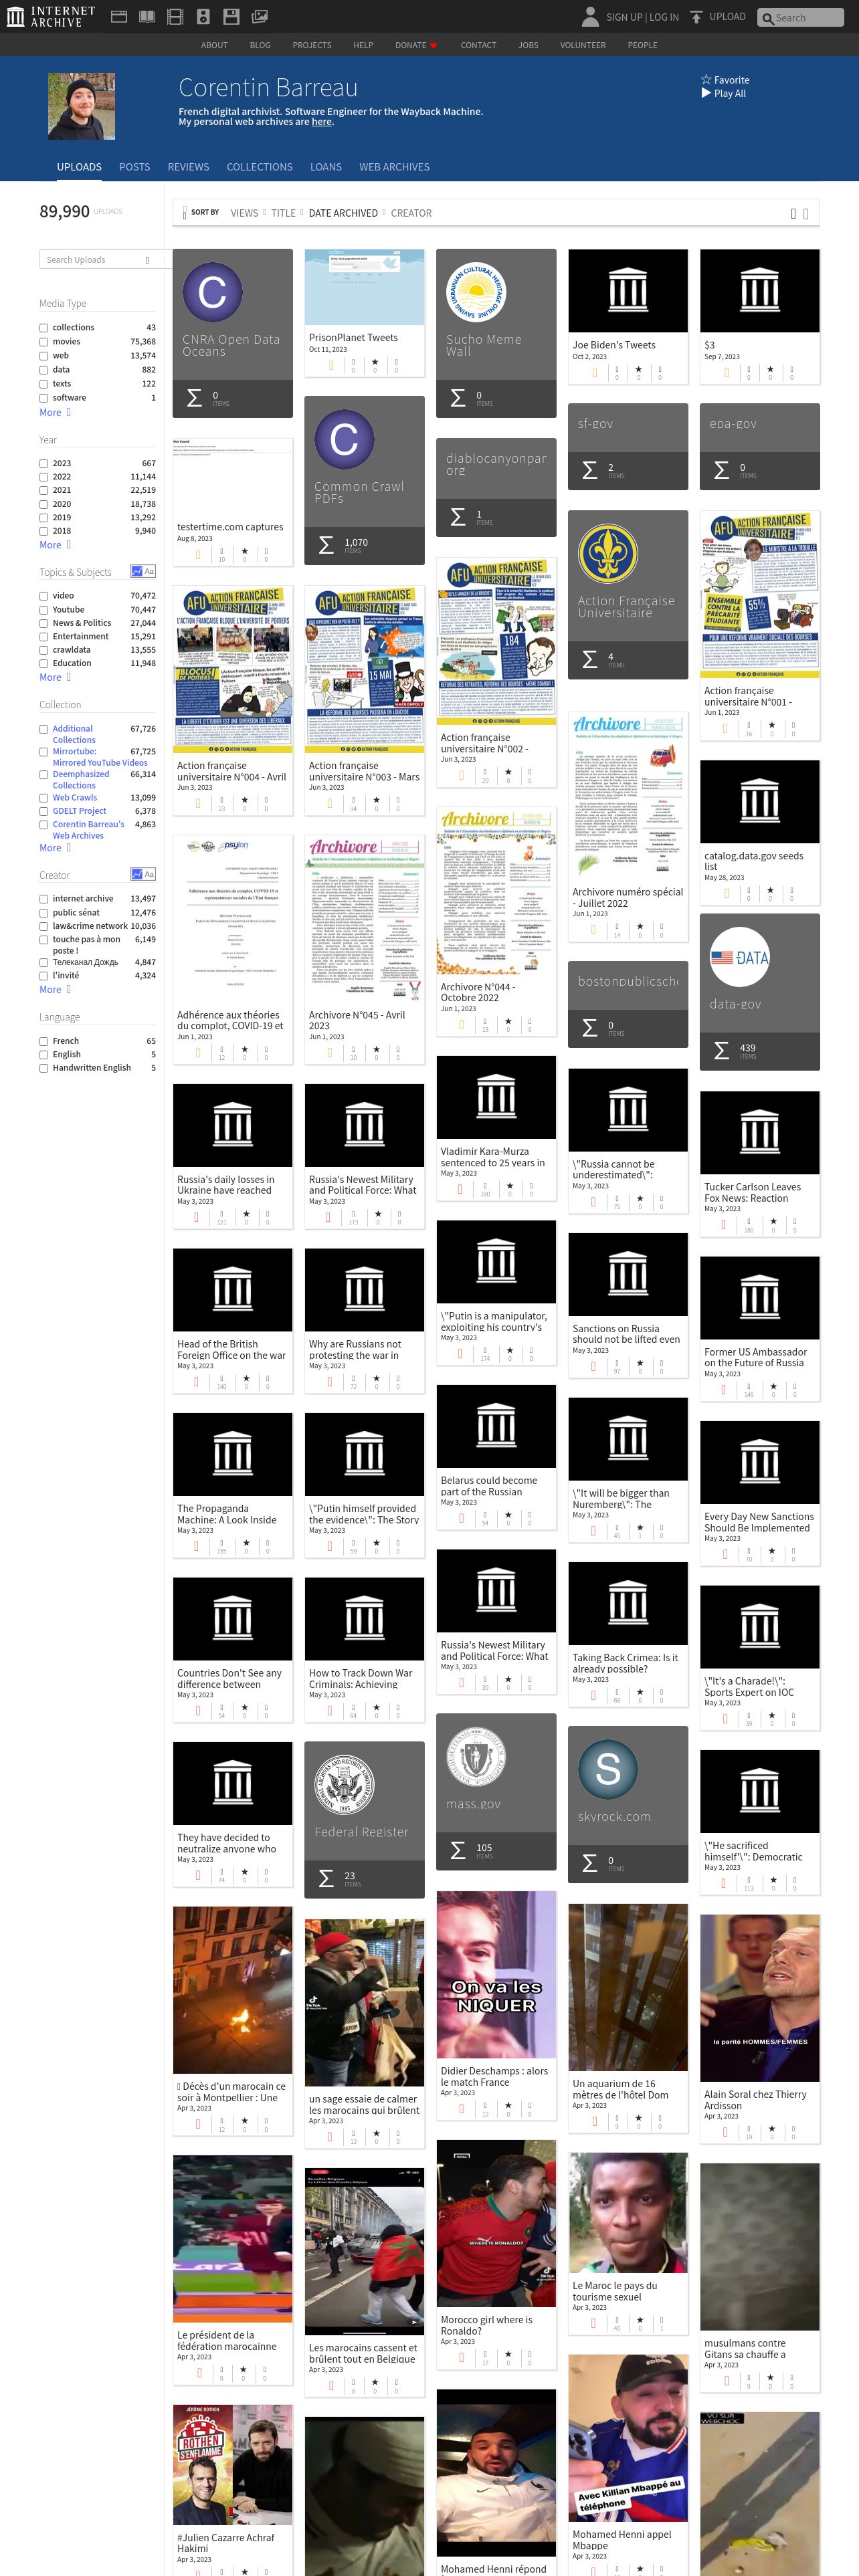
Task: Open the Web (Wayback) media icon
Action: pyautogui.click(x=118, y=17)
